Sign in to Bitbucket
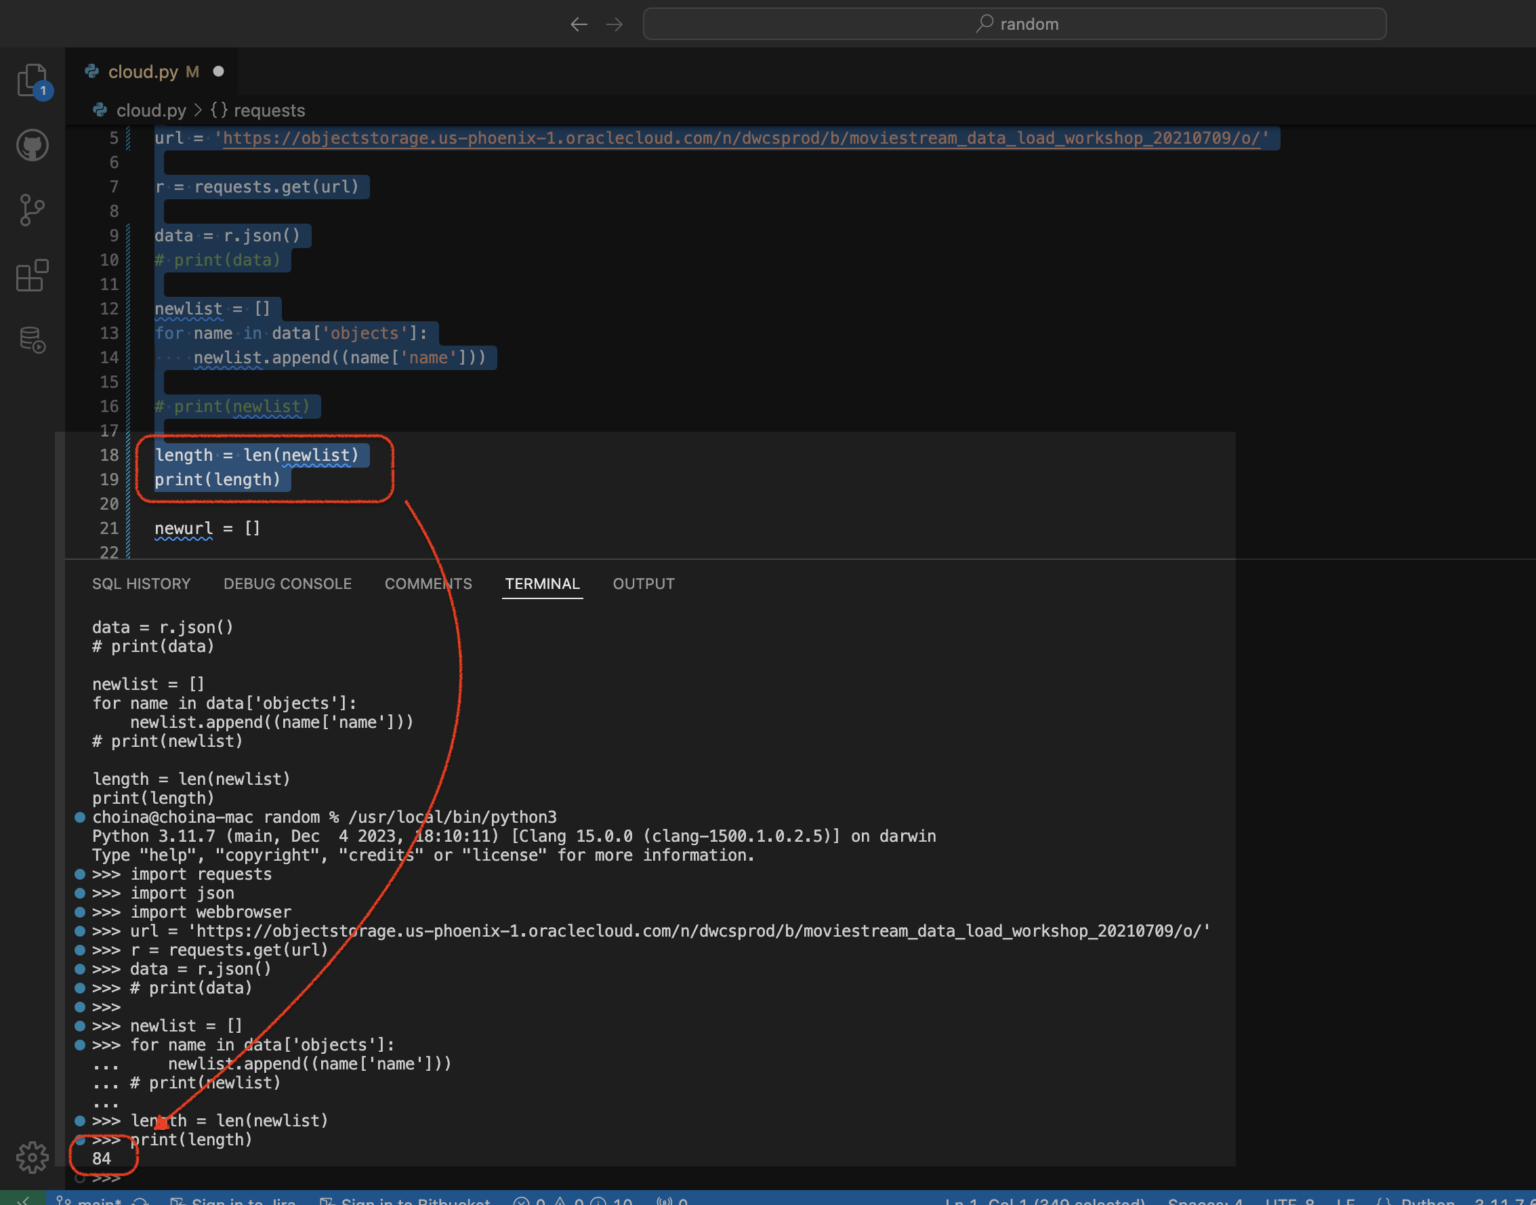The image size is (1536, 1205). (405, 1199)
